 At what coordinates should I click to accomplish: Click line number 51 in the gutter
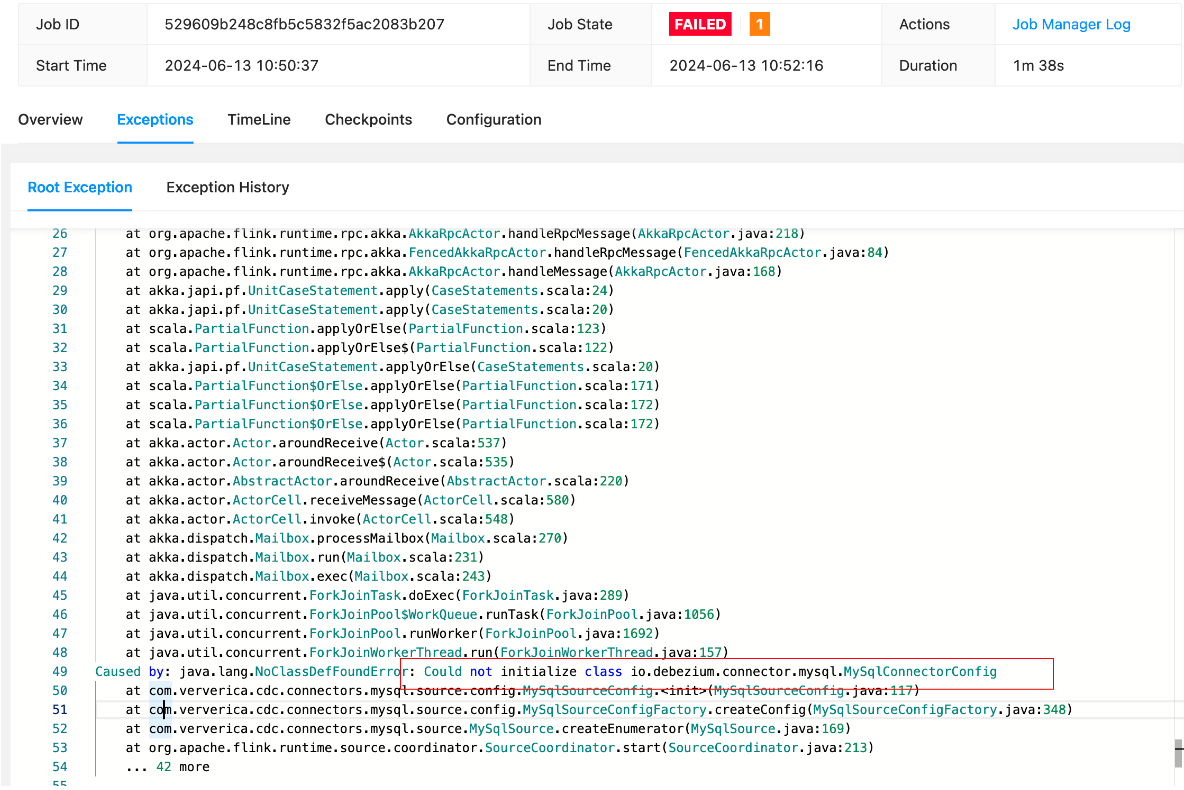(x=60, y=710)
